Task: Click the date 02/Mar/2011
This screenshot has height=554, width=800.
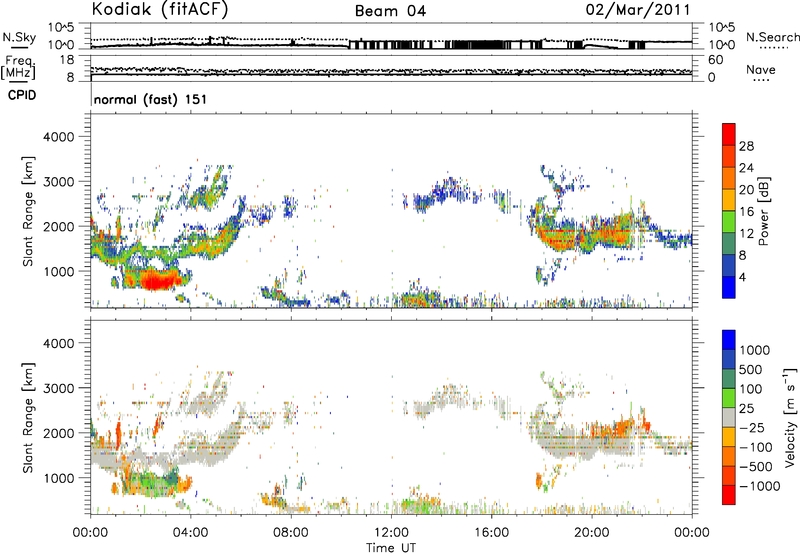Action: [638, 10]
